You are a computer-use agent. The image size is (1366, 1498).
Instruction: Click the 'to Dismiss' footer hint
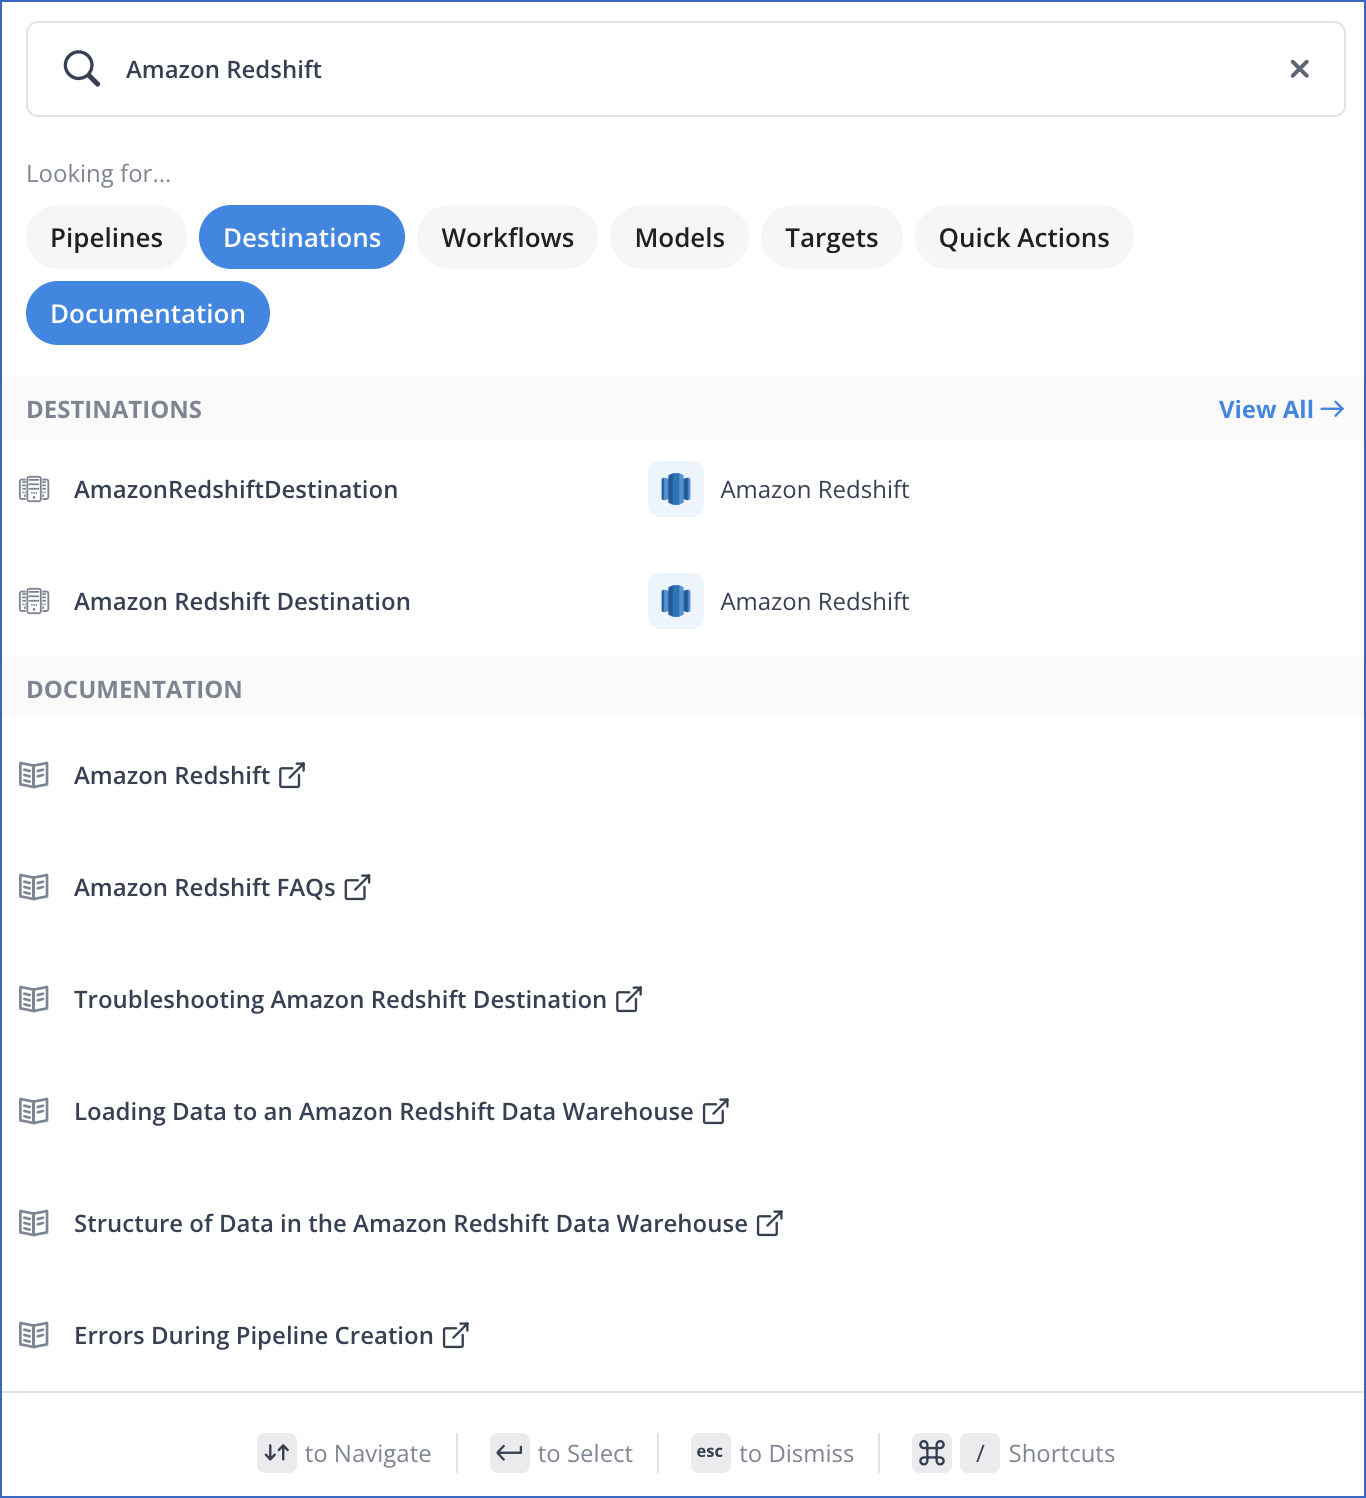[796, 1453]
